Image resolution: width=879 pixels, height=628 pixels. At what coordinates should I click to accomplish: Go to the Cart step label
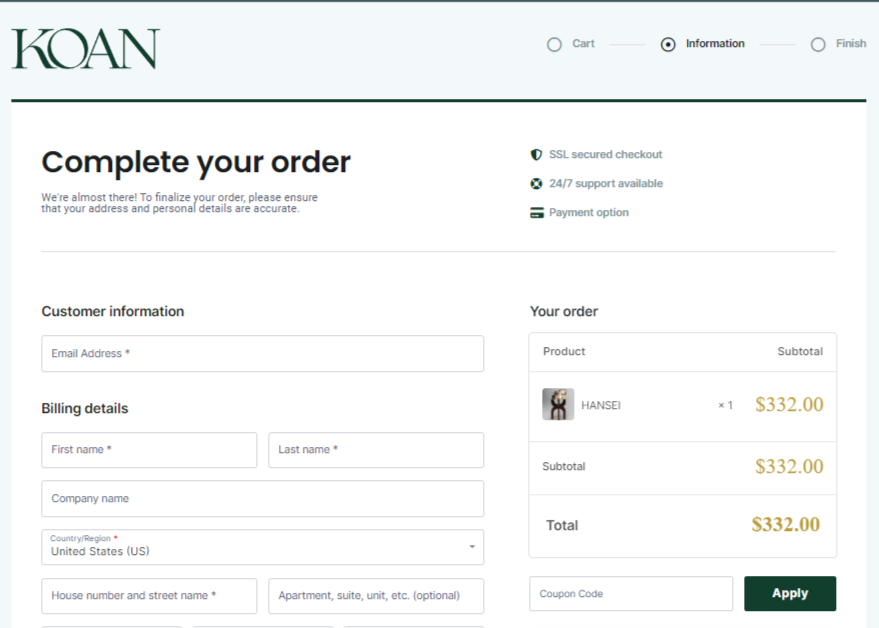pyautogui.click(x=583, y=44)
